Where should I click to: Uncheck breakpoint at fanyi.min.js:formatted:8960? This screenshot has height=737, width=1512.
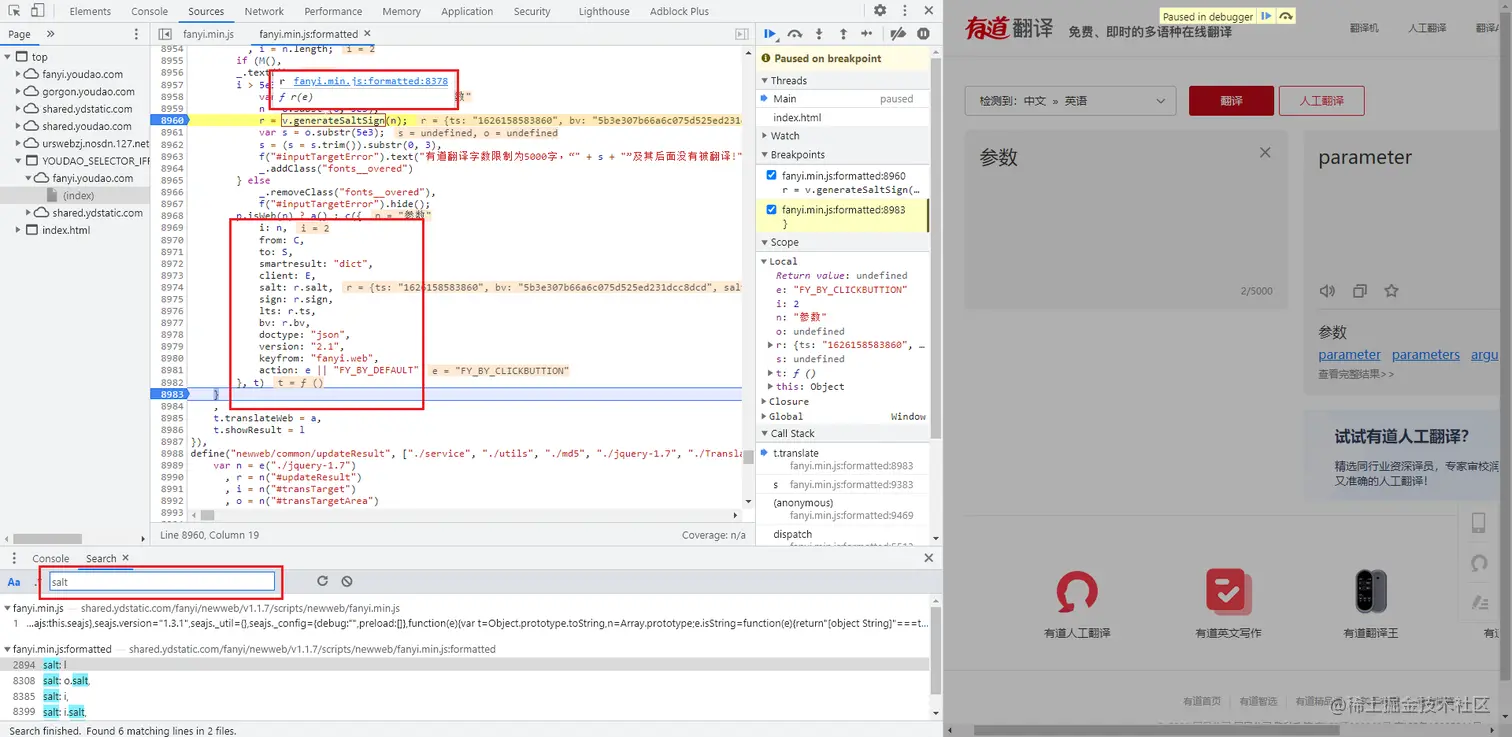coord(771,175)
